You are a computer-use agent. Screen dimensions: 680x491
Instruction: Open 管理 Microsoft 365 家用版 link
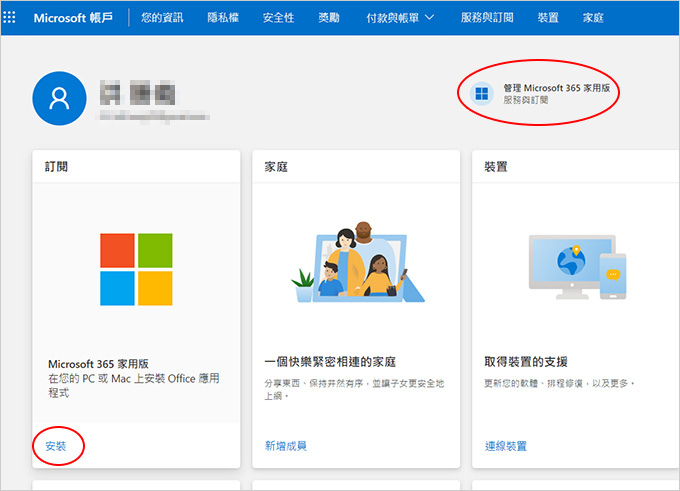pos(556,88)
